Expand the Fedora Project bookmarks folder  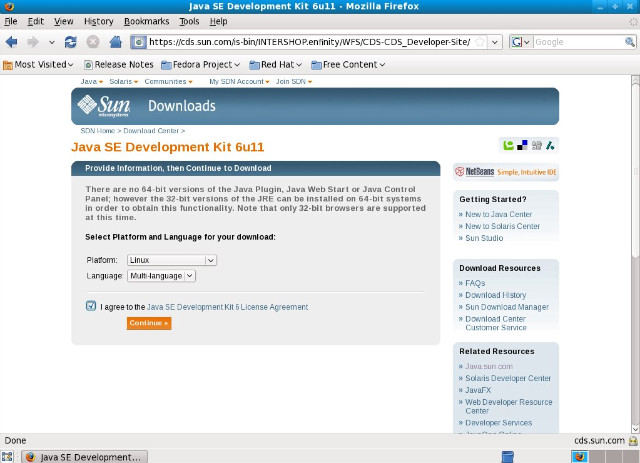coord(200,65)
